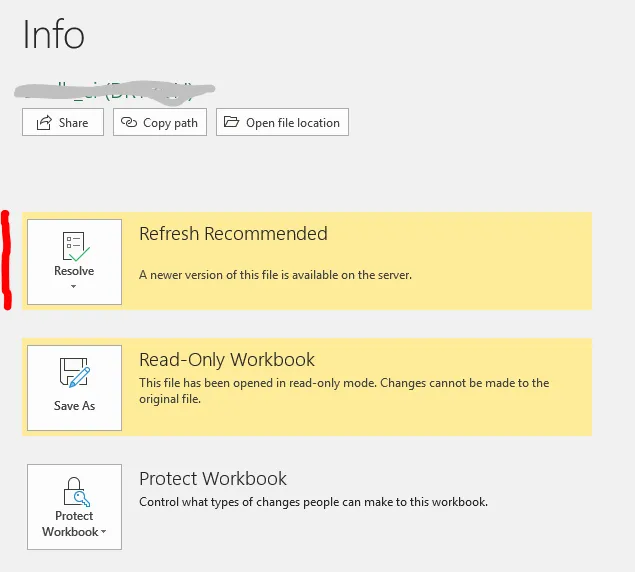Click the large Protect Workbook section heading

pyautogui.click(x=213, y=479)
